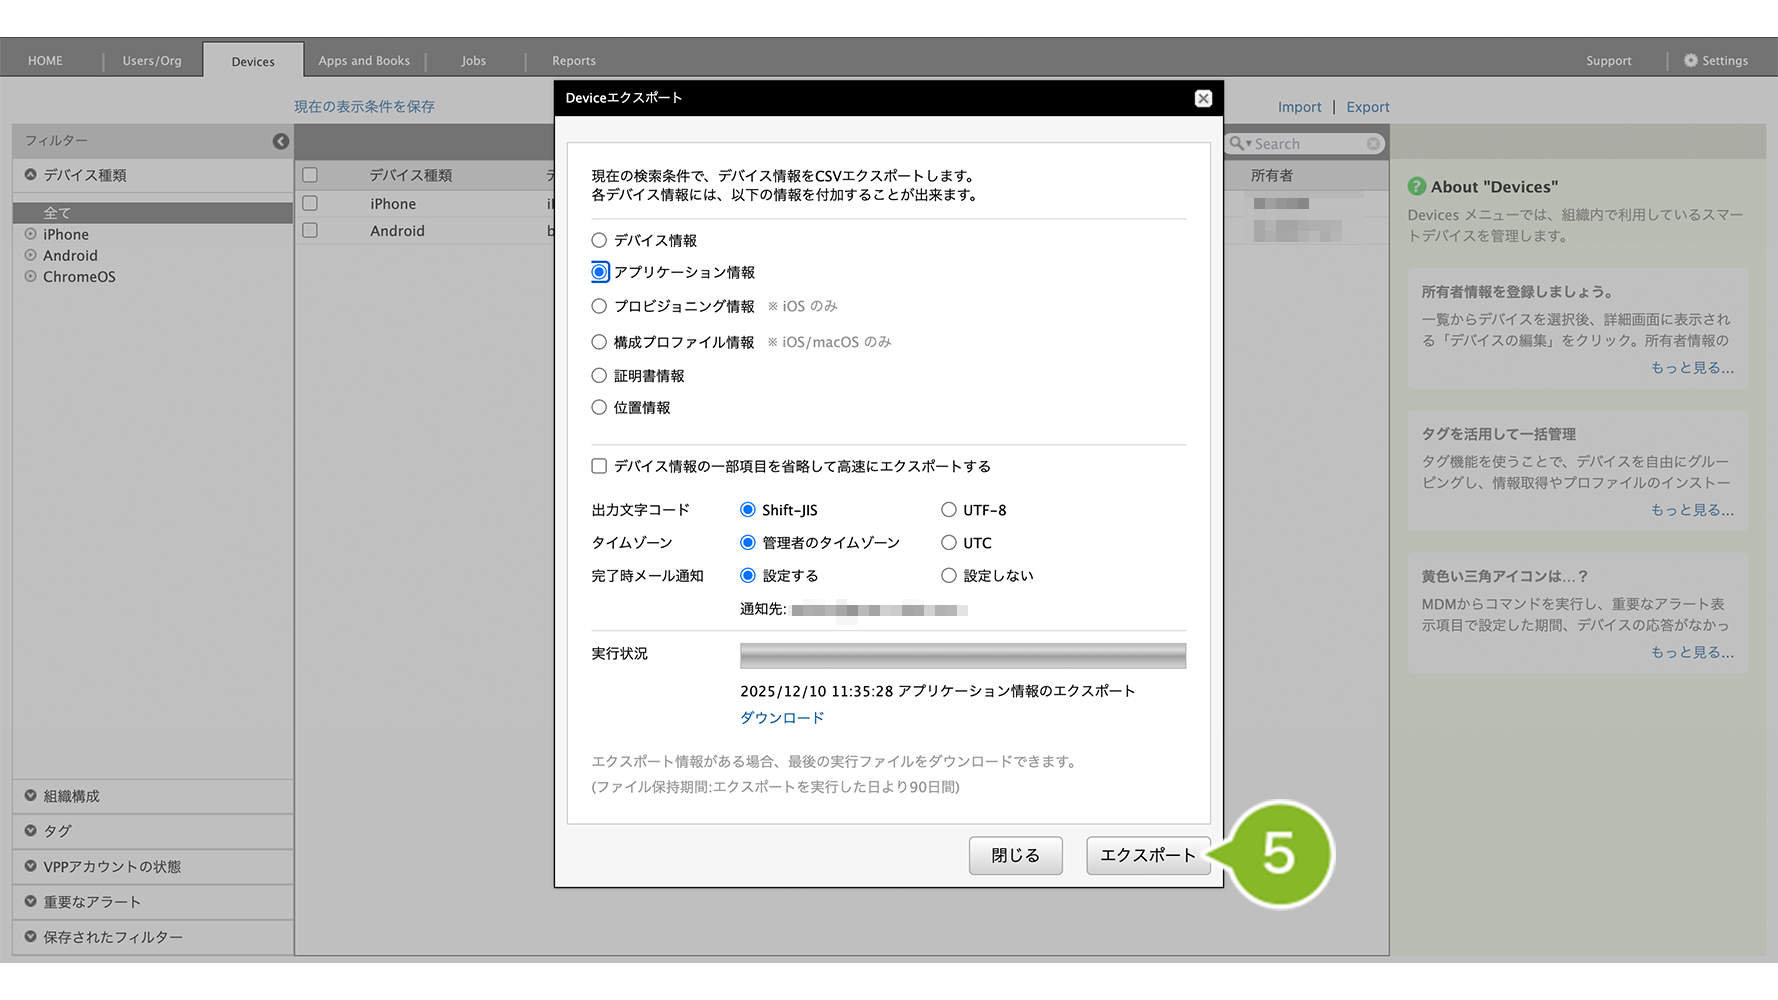Screen dimensions: 1778x1000
Task: Click the About Devices help icon
Action: coord(1416,187)
